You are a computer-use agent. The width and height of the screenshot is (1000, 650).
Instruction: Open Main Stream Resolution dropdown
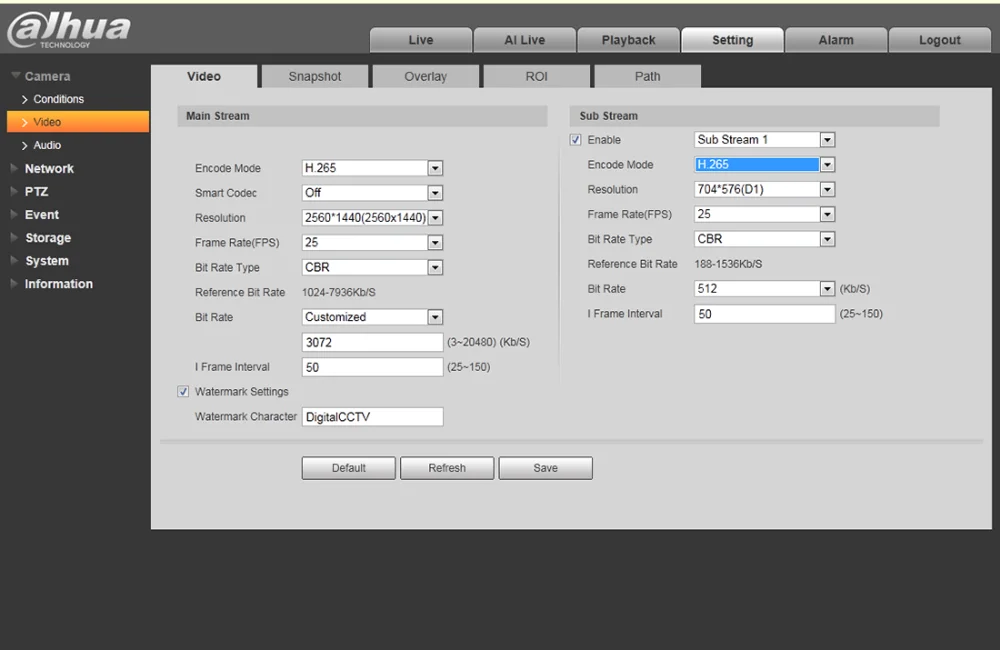click(372, 218)
